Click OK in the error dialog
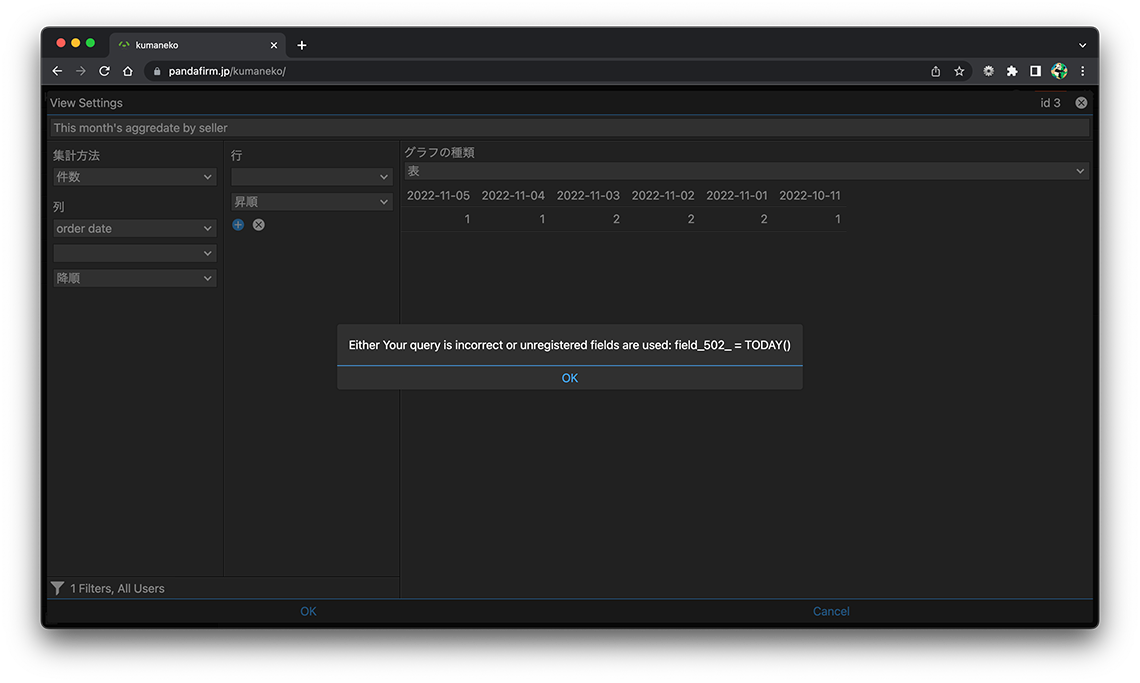Image resolution: width=1140 pixels, height=683 pixels. tap(569, 378)
